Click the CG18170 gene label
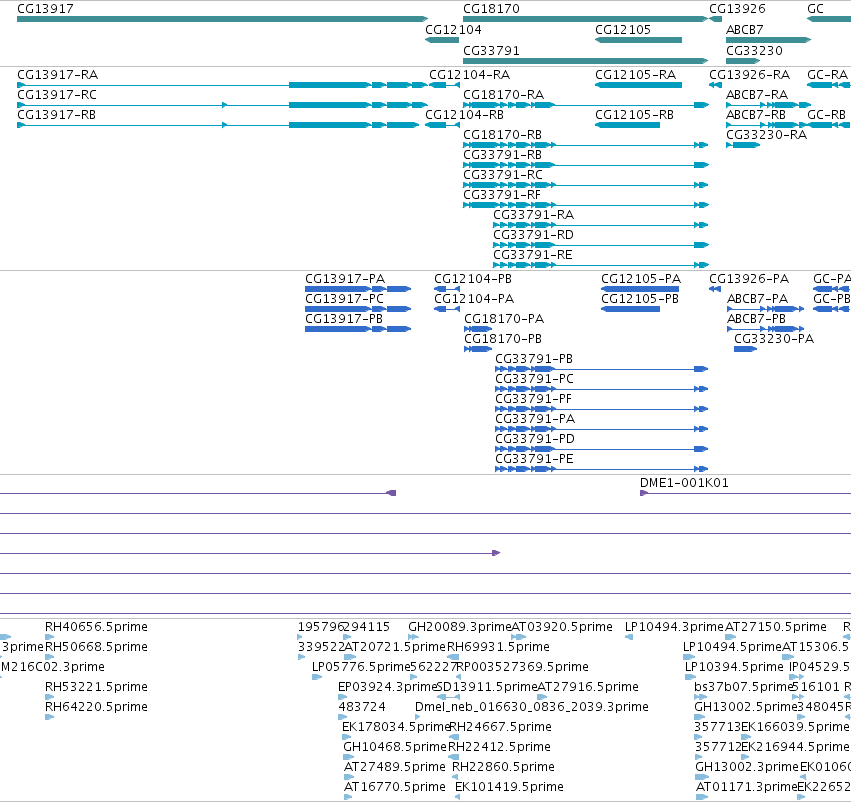Screen dimensions: 851x802 coord(491,9)
